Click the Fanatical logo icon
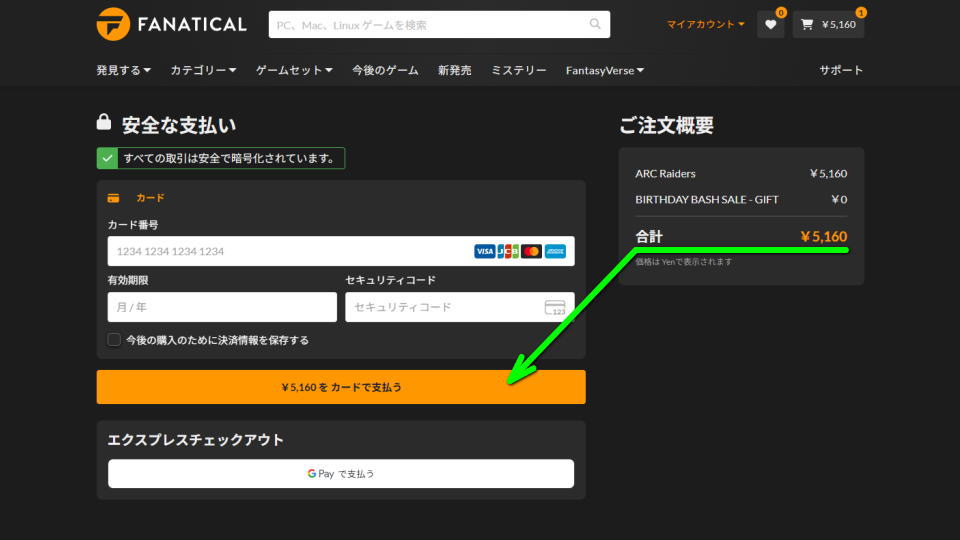The width and height of the screenshot is (960, 540). click(113, 24)
